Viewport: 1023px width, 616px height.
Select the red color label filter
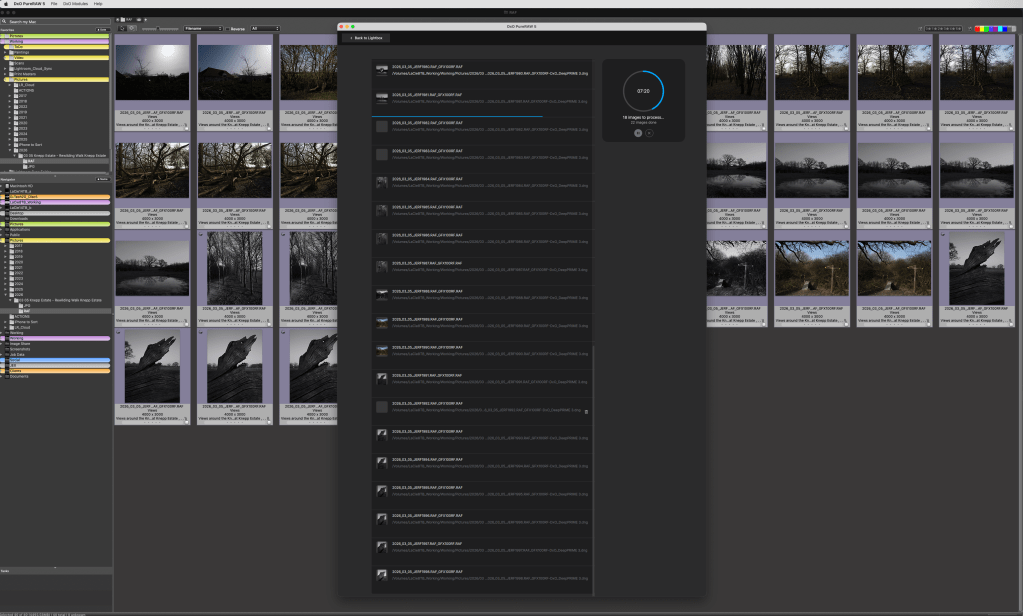click(x=979, y=29)
